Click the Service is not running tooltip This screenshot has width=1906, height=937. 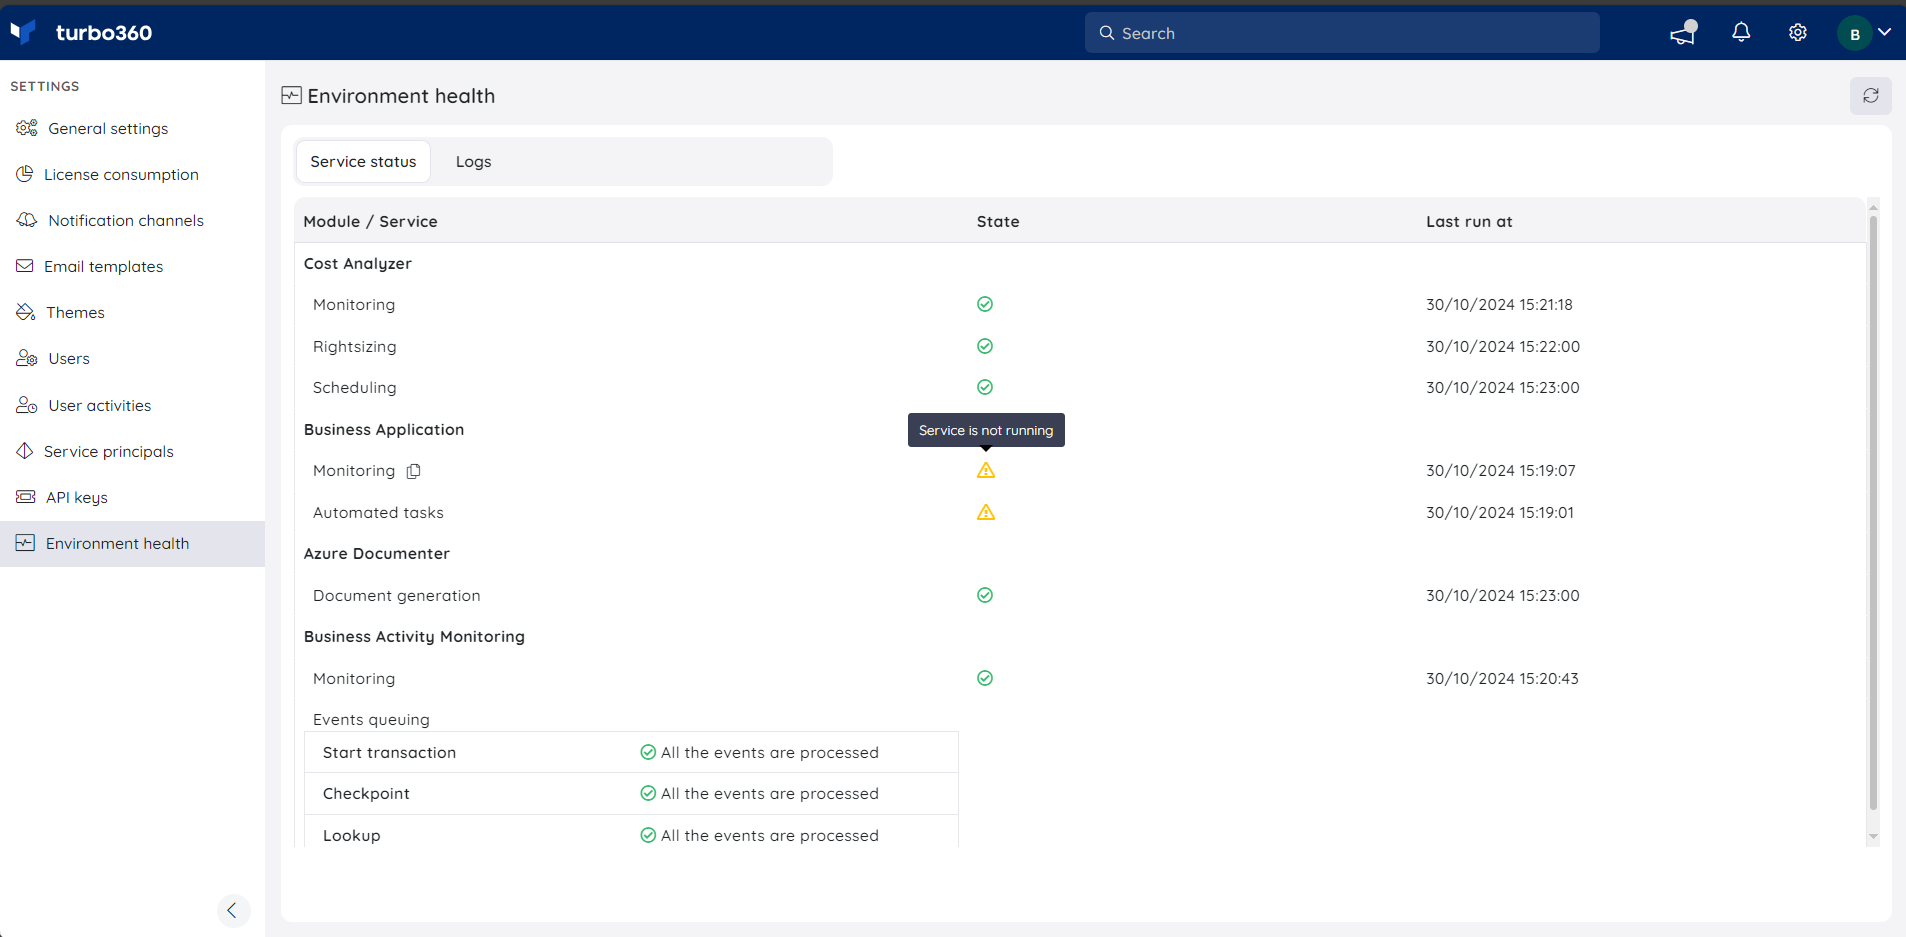point(986,430)
